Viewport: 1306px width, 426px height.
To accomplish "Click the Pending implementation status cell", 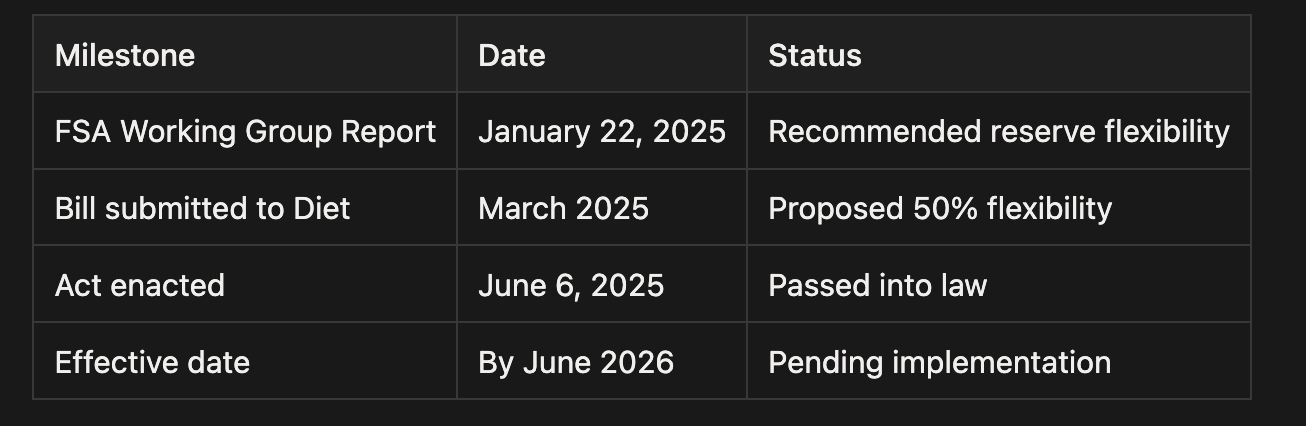I will coord(939,362).
